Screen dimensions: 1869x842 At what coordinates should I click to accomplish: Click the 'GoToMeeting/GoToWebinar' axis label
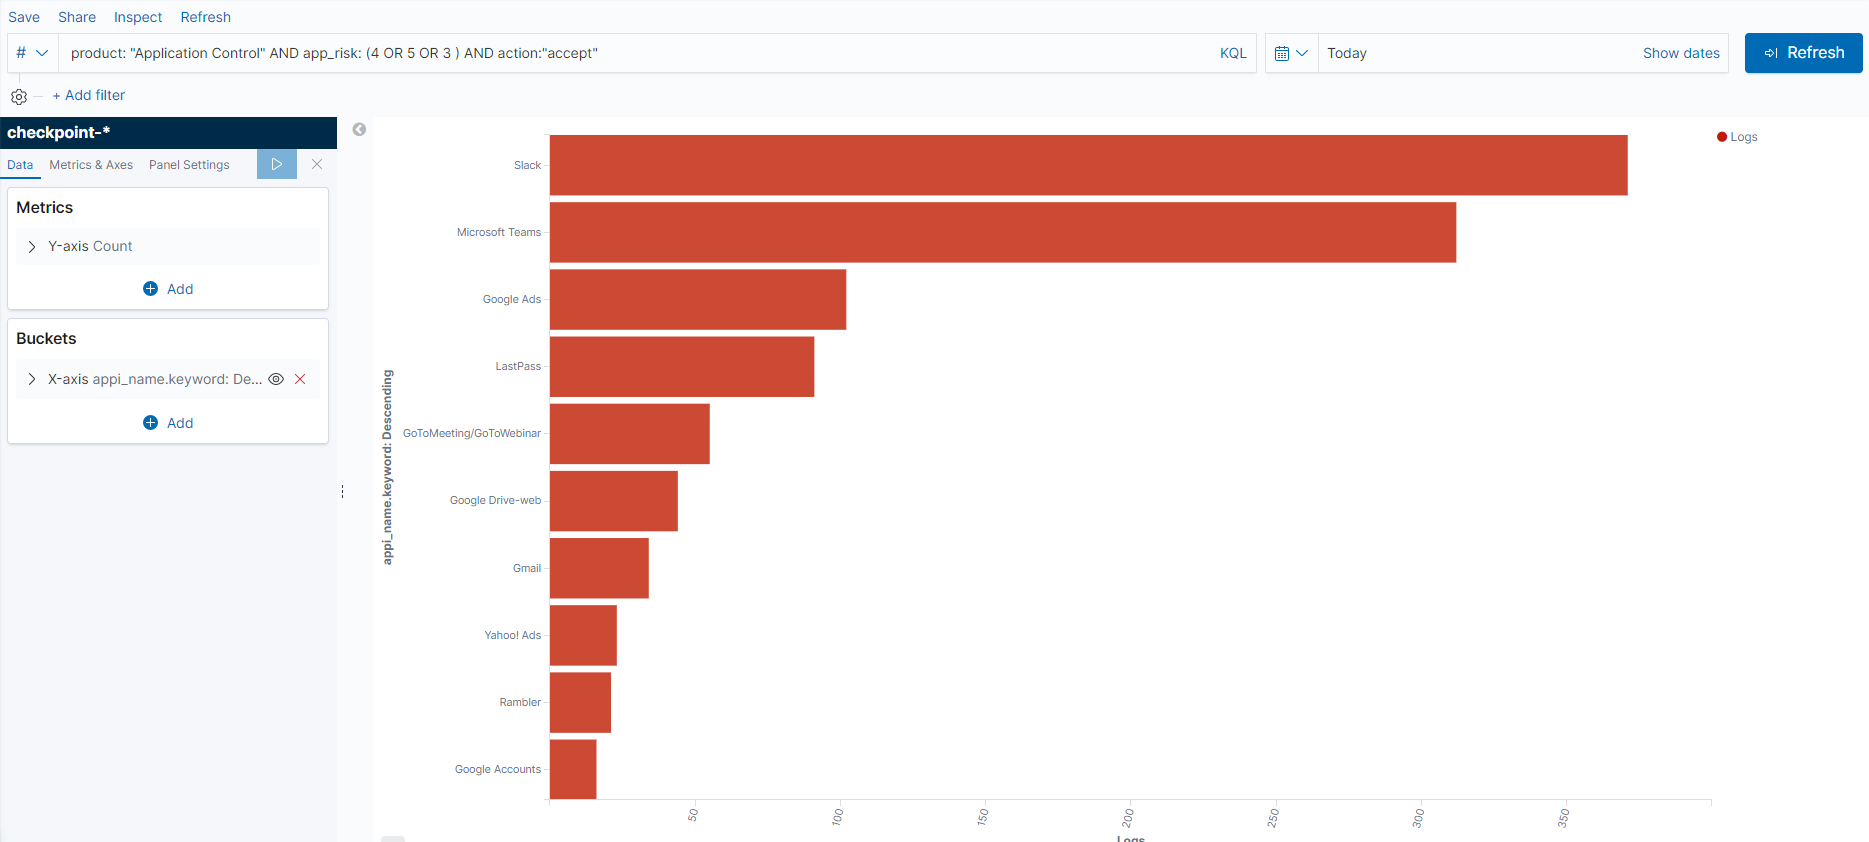[472, 433]
